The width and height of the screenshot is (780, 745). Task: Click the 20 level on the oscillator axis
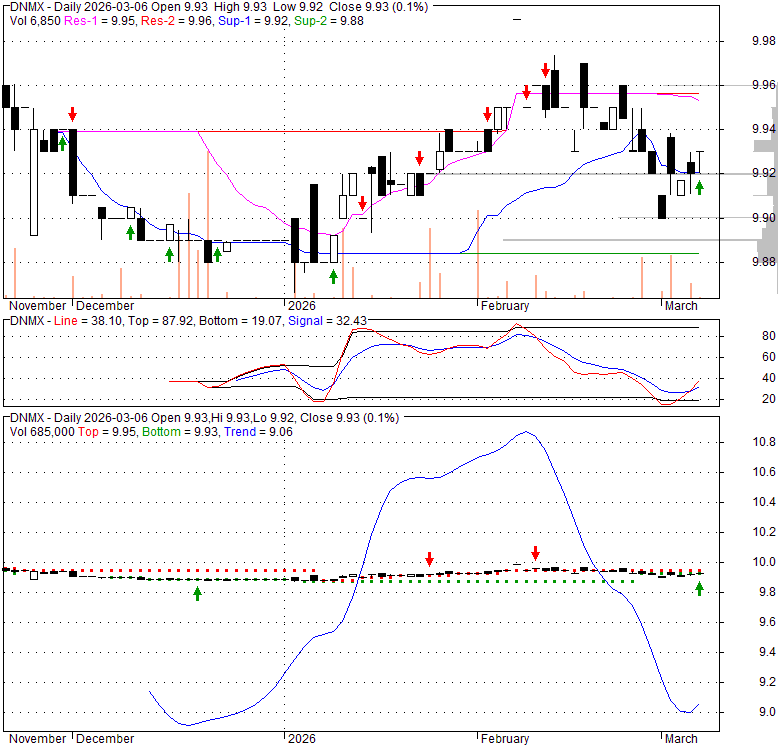click(x=769, y=399)
